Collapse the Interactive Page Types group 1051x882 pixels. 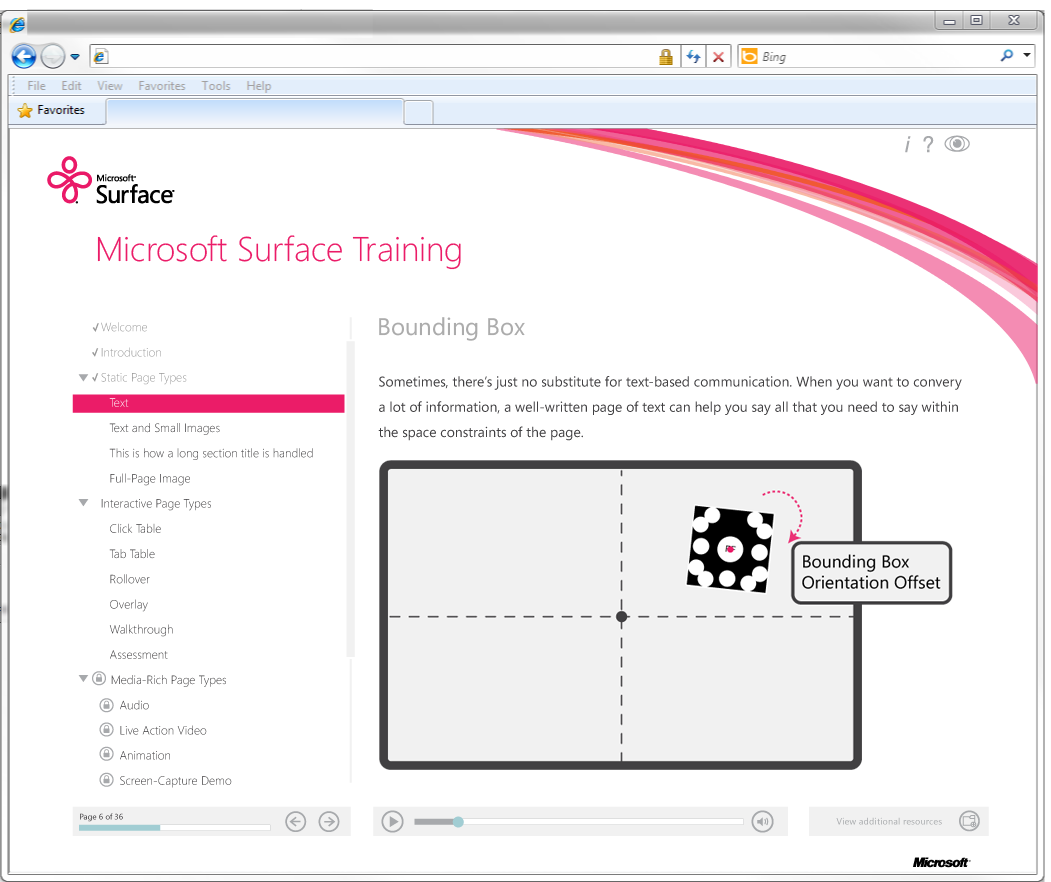(83, 503)
